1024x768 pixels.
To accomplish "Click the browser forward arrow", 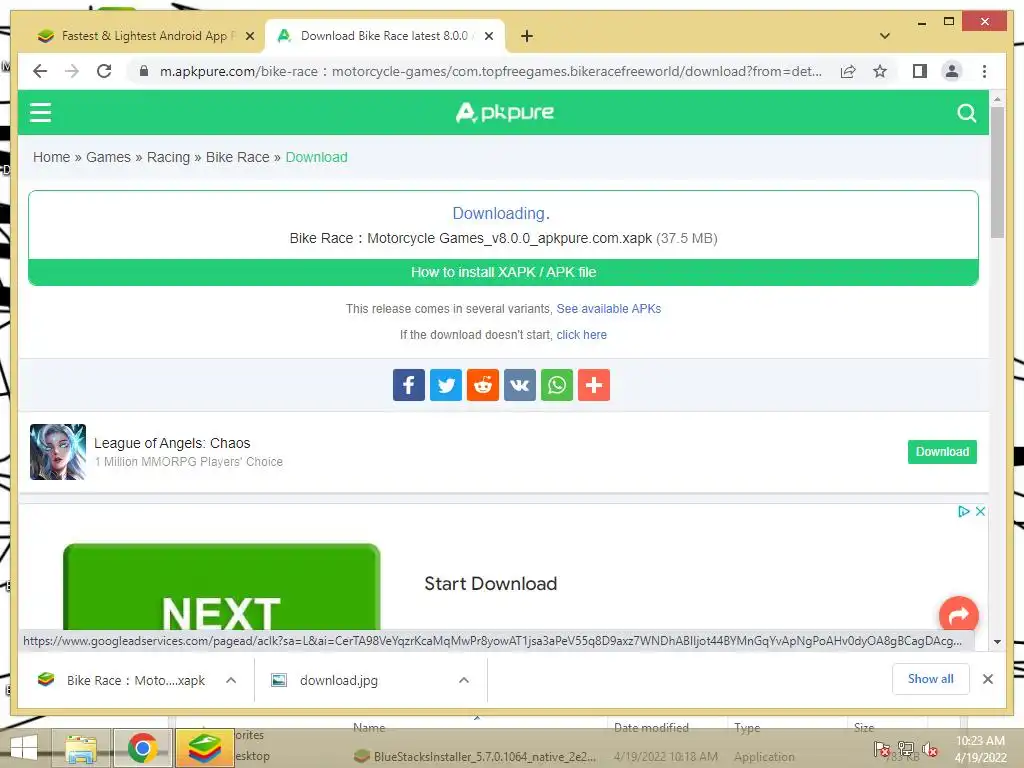I will 72,71.
